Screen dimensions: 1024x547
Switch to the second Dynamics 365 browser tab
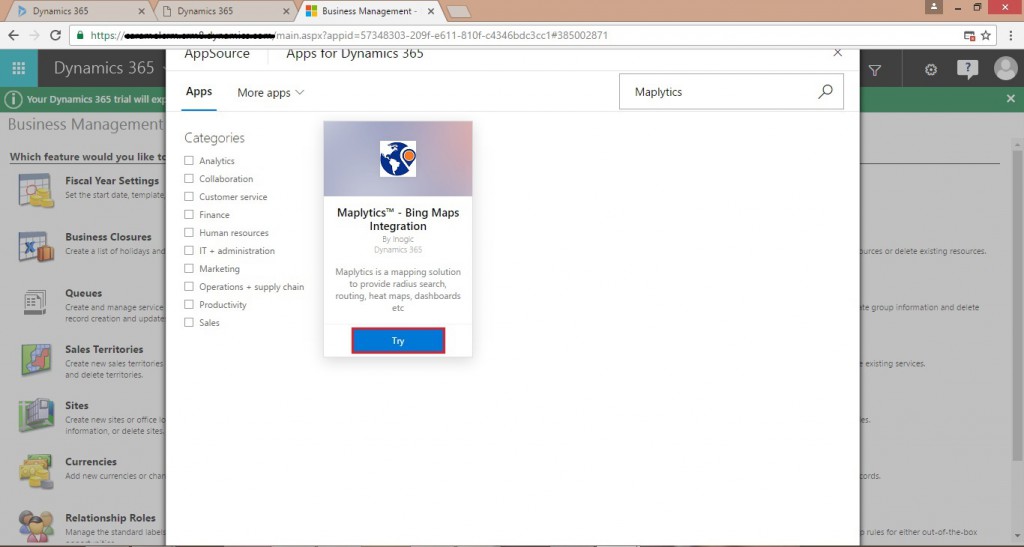(x=222, y=11)
